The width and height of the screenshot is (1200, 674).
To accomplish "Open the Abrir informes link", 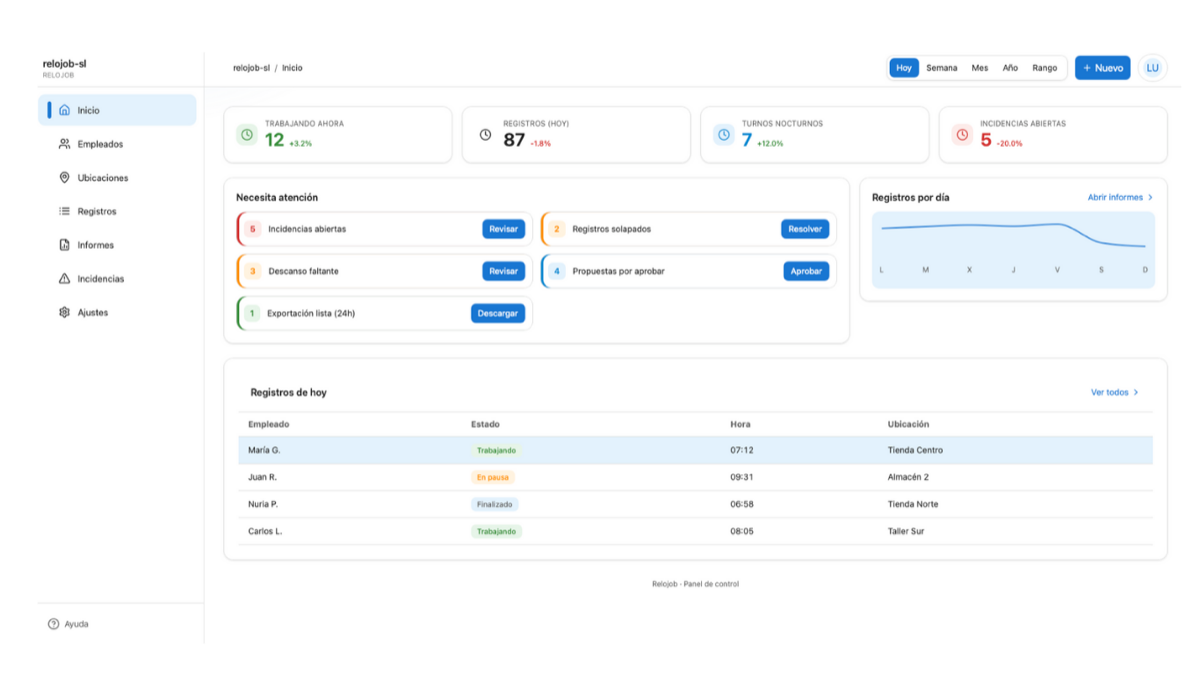I will click(1120, 198).
